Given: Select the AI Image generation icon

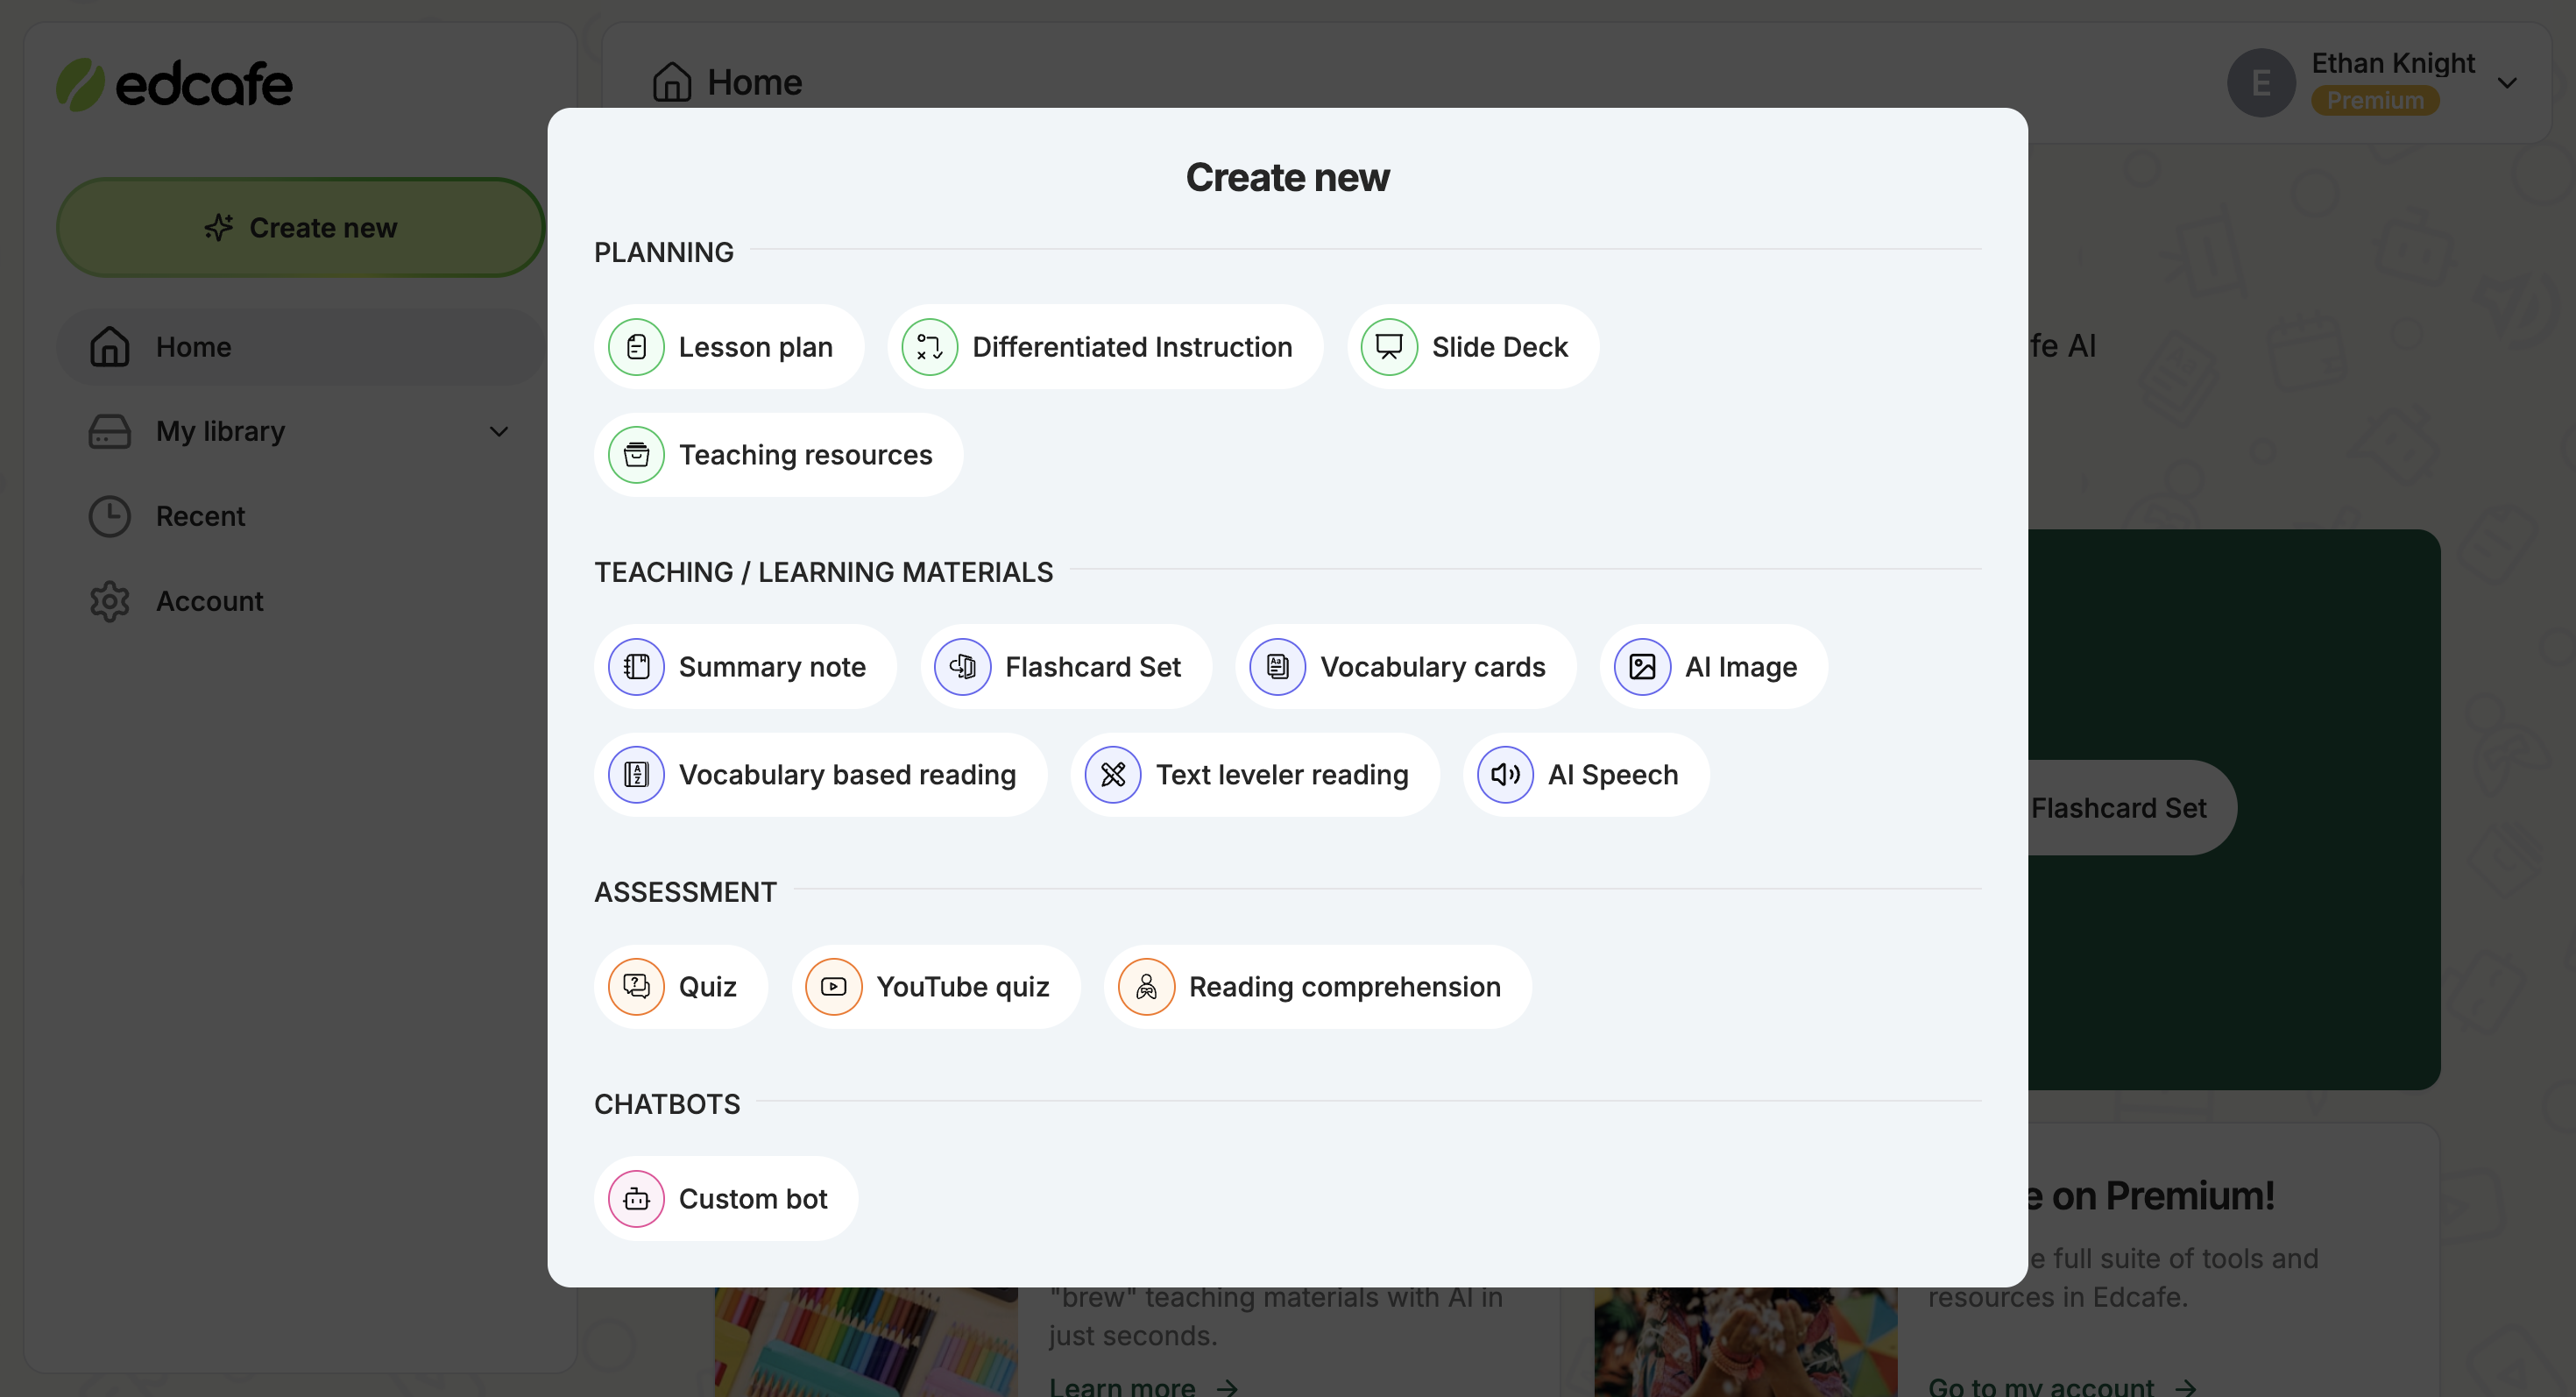Looking at the screenshot, I should coord(1644,666).
